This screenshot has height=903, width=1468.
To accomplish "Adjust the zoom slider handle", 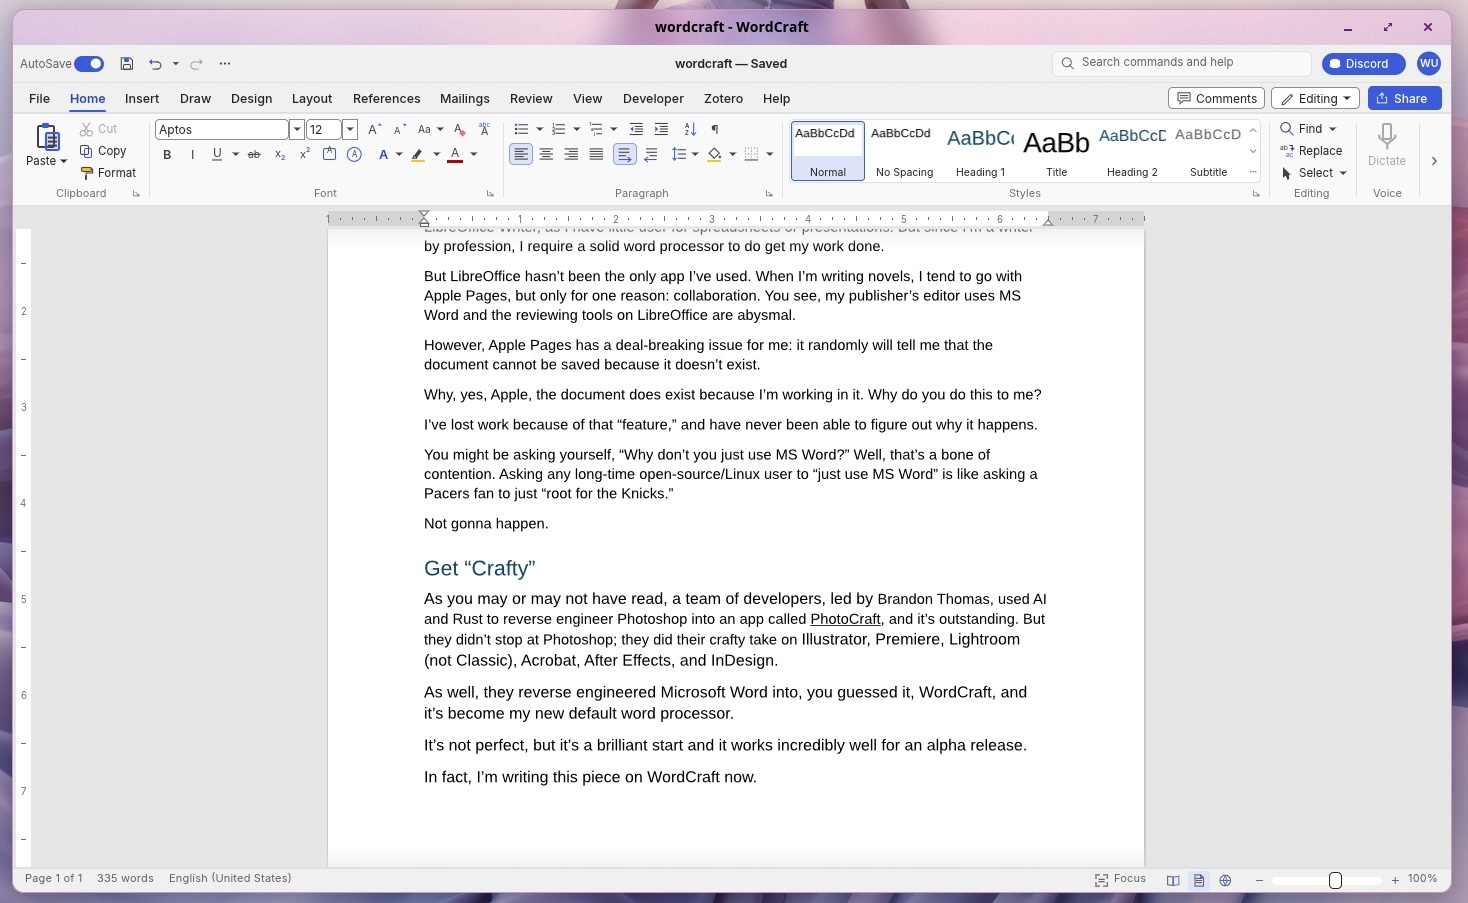I will point(1335,880).
